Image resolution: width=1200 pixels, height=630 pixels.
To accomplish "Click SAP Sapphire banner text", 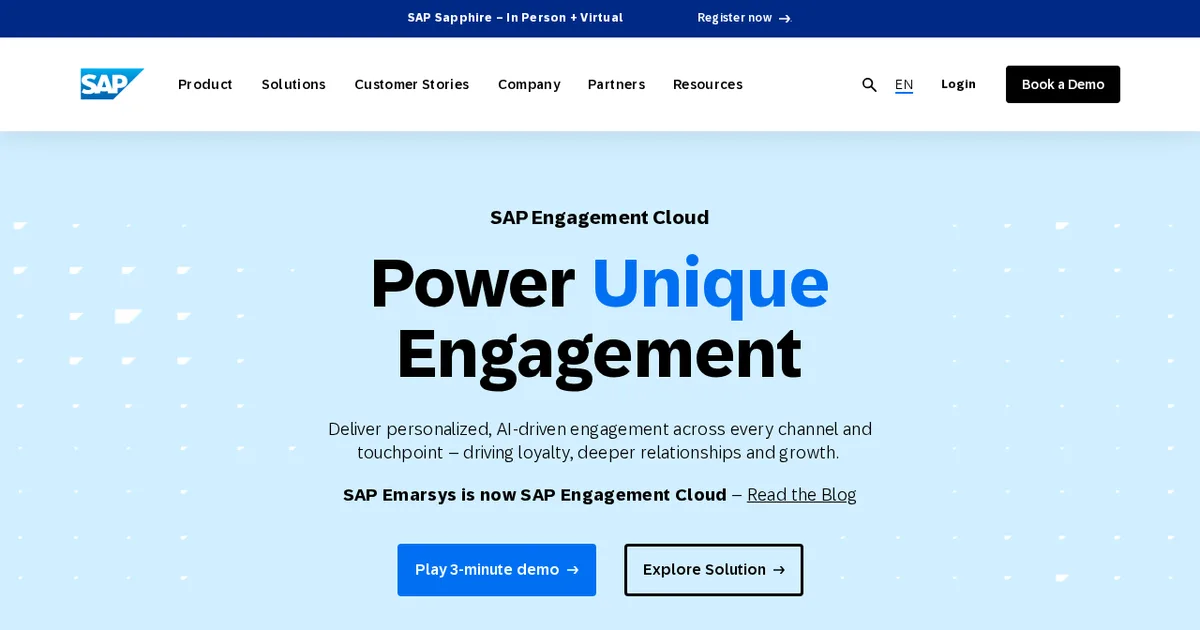I will pos(515,18).
